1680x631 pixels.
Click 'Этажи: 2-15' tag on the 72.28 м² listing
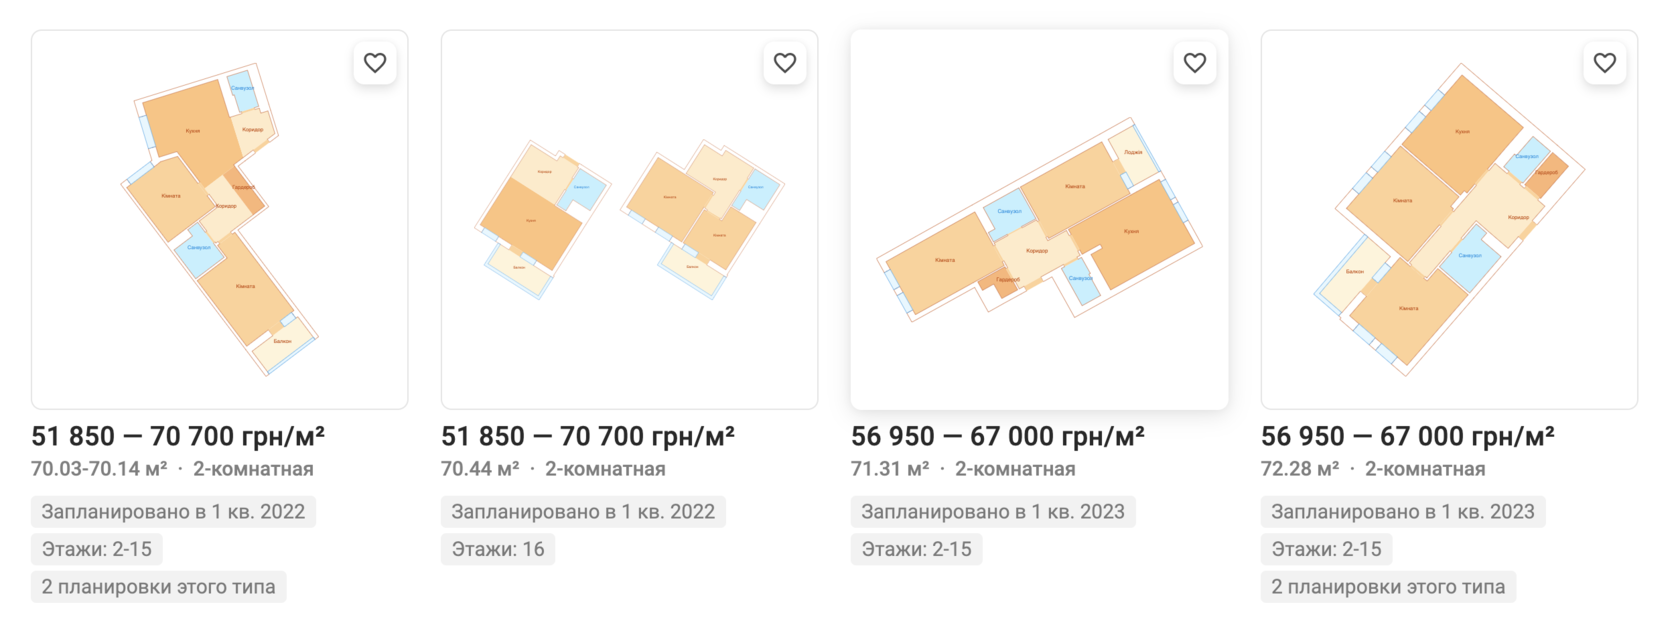click(1326, 549)
